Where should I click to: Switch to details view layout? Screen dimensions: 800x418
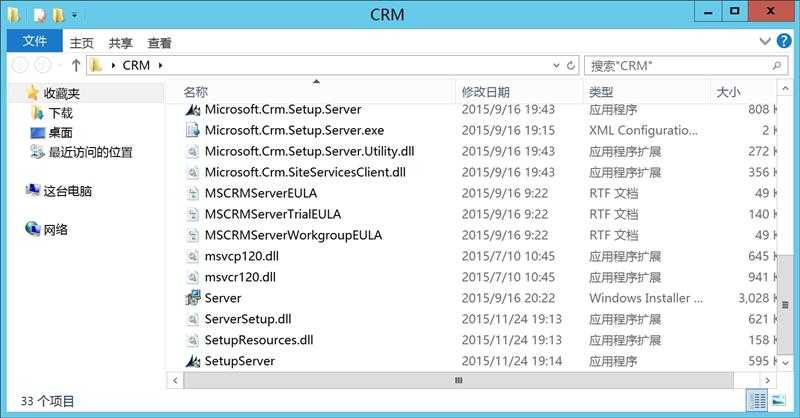(758, 401)
